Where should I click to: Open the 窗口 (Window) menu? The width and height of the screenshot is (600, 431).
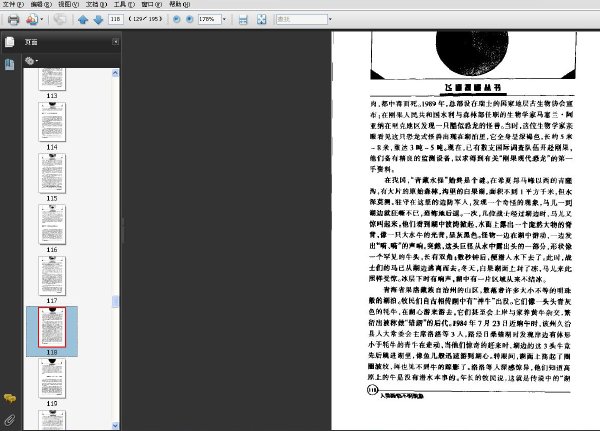click(x=152, y=4)
